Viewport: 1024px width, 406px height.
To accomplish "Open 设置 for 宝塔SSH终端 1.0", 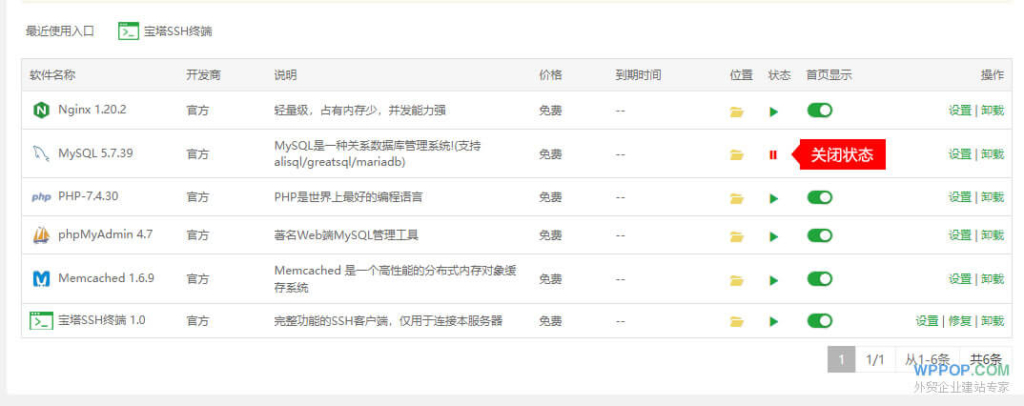I will tap(927, 320).
